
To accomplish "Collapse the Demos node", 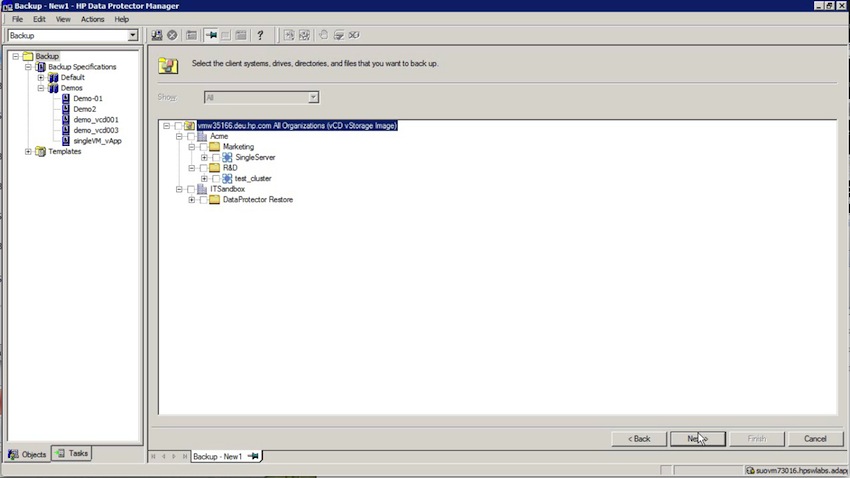I will (41, 88).
